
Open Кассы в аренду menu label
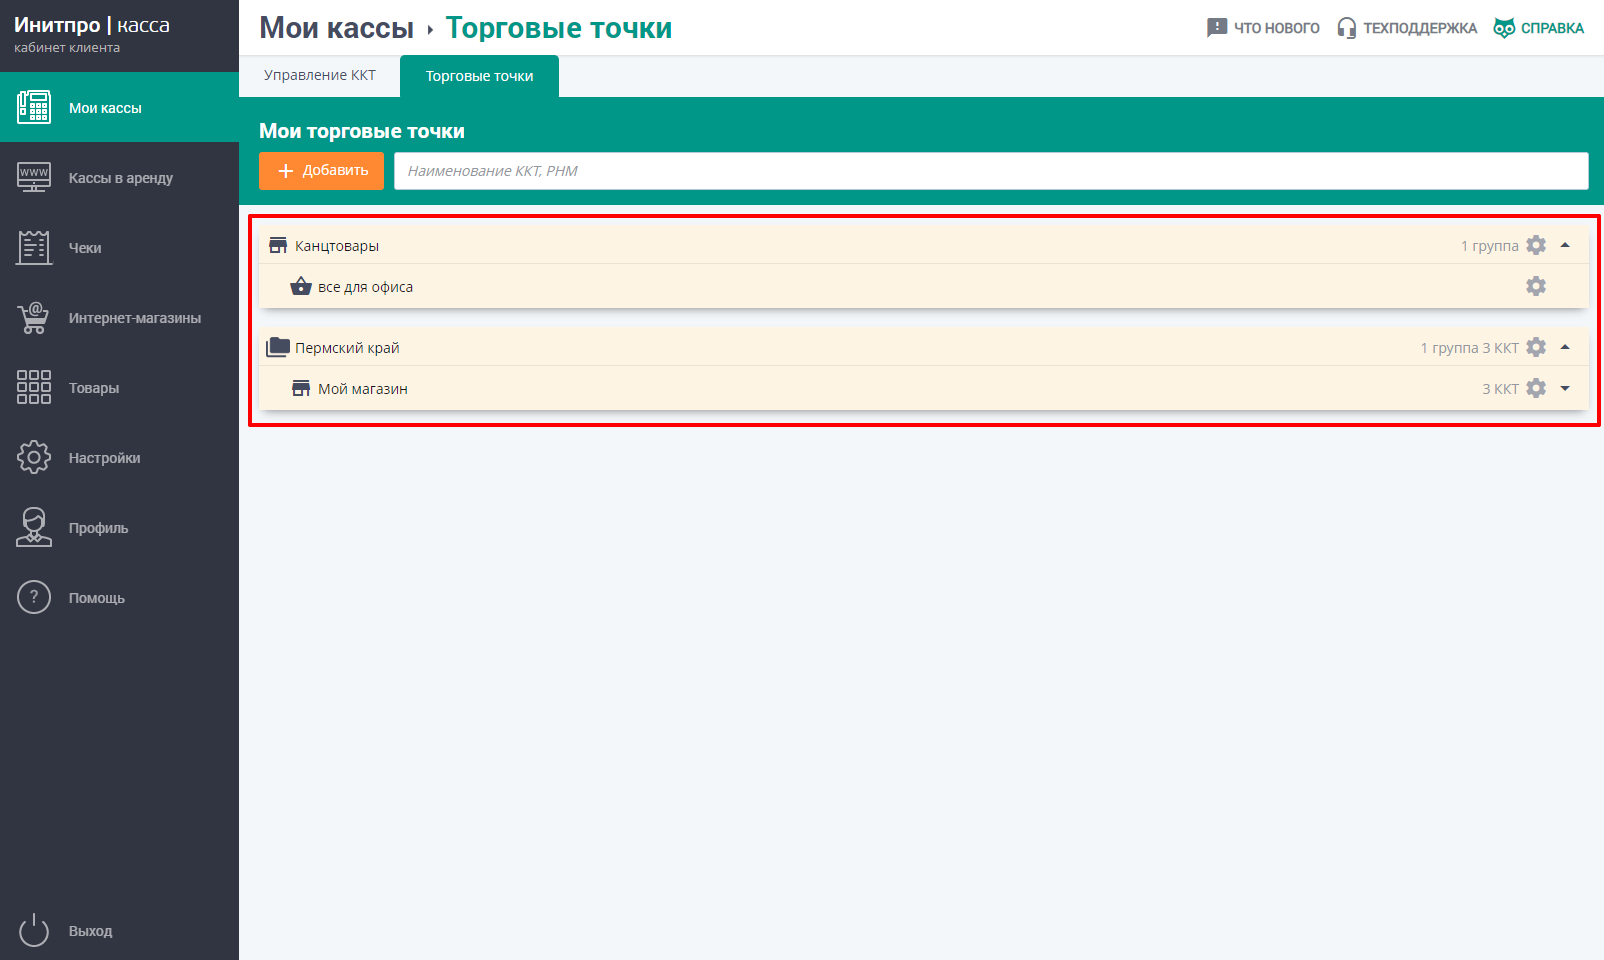click(x=121, y=178)
